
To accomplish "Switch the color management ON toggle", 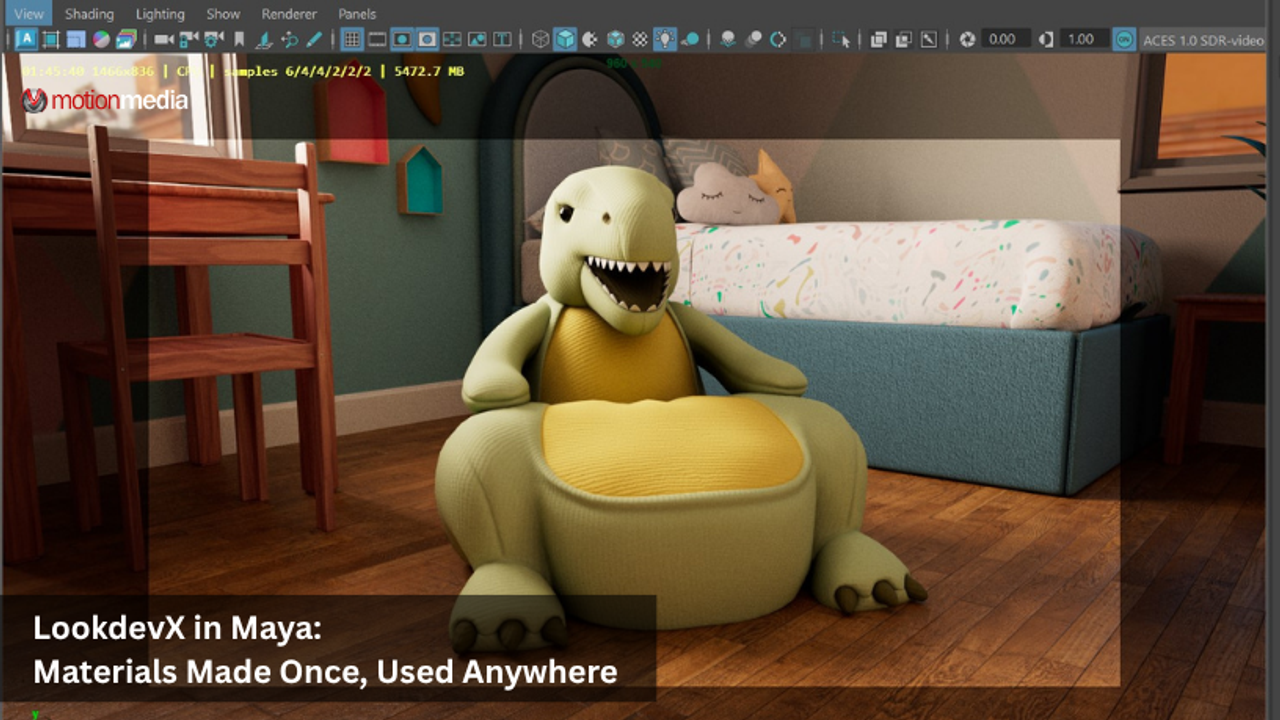I will pyautogui.click(x=1125, y=40).
